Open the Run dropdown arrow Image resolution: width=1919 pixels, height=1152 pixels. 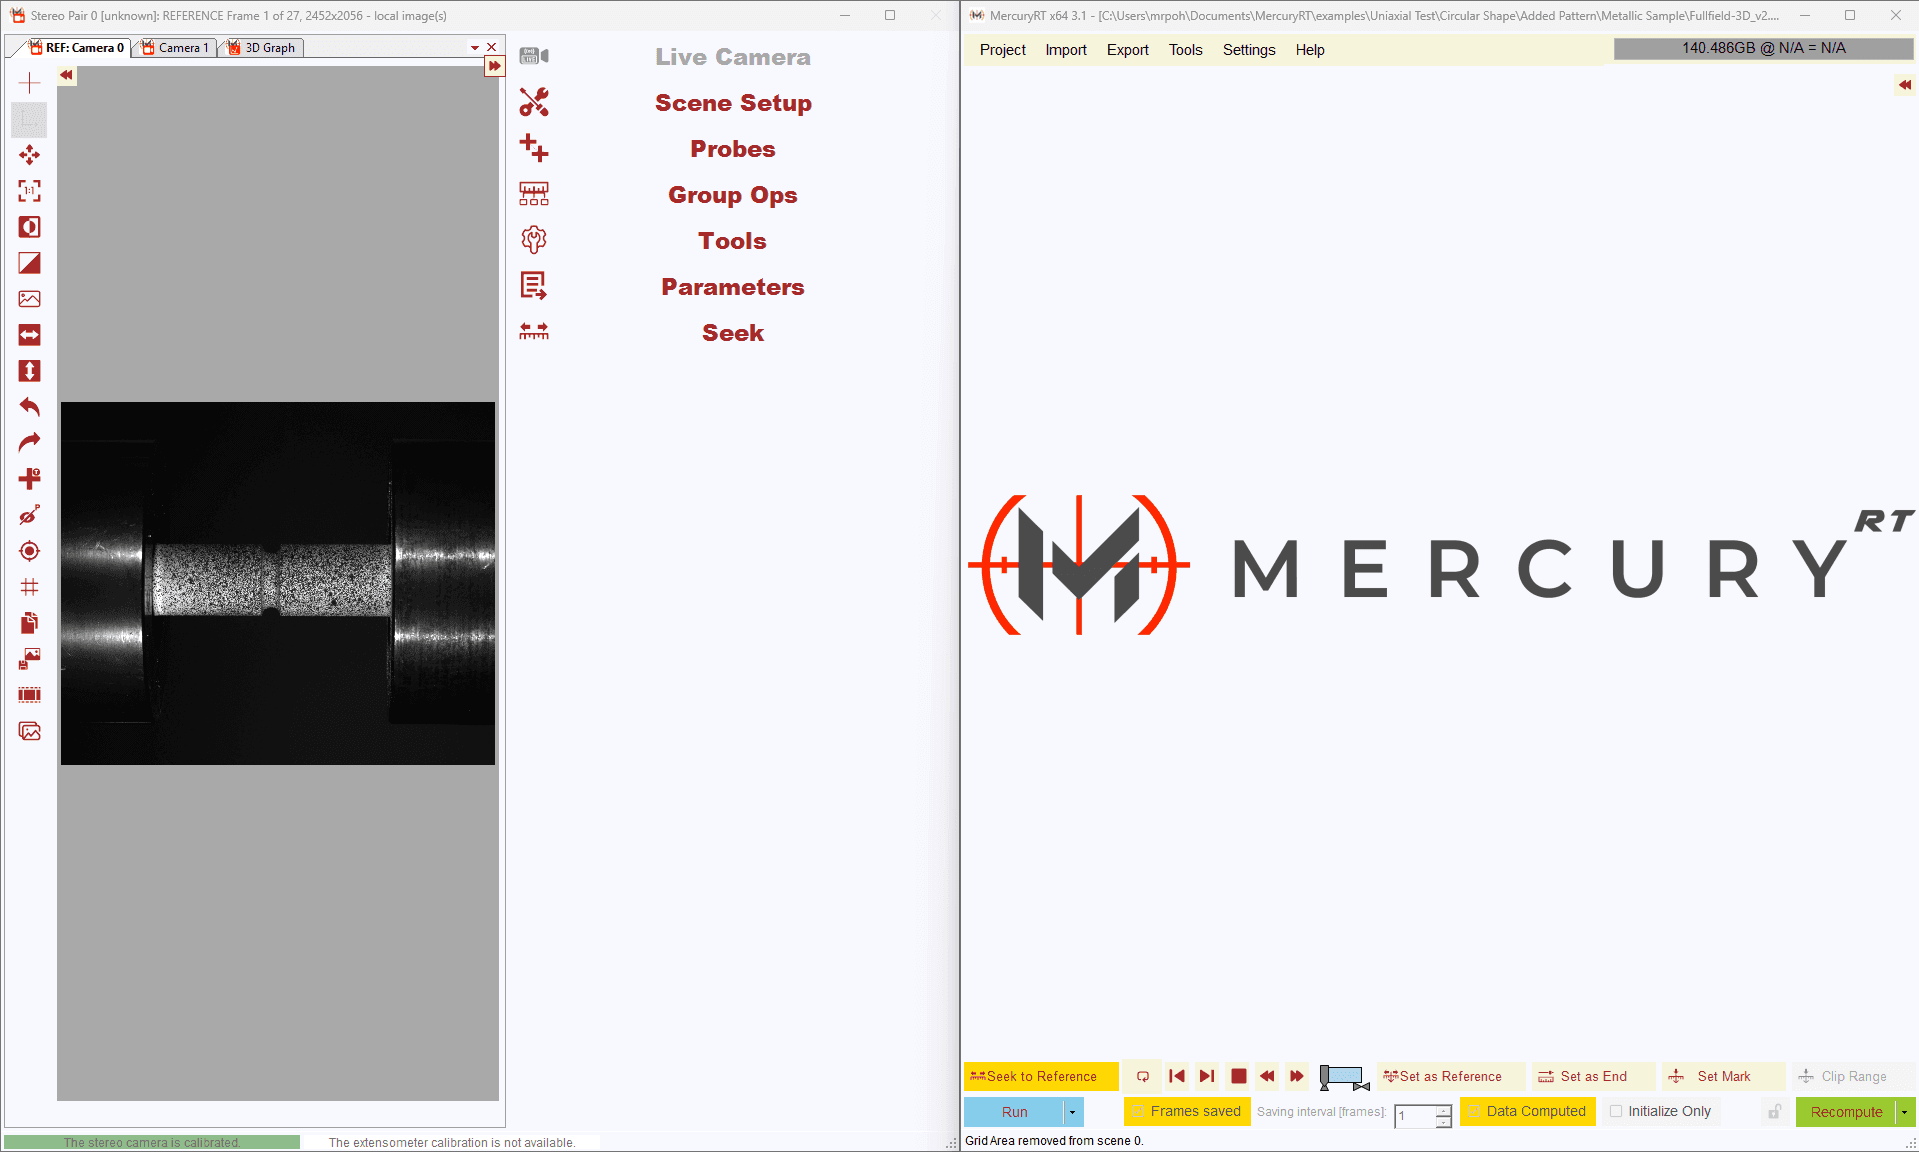(x=1073, y=1112)
